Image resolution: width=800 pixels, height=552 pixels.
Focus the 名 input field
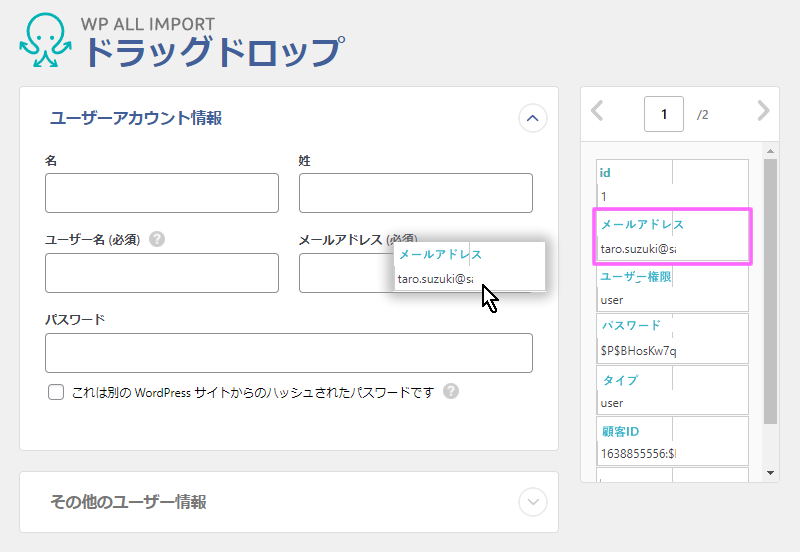pyautogui.click(x=162, y=193)
